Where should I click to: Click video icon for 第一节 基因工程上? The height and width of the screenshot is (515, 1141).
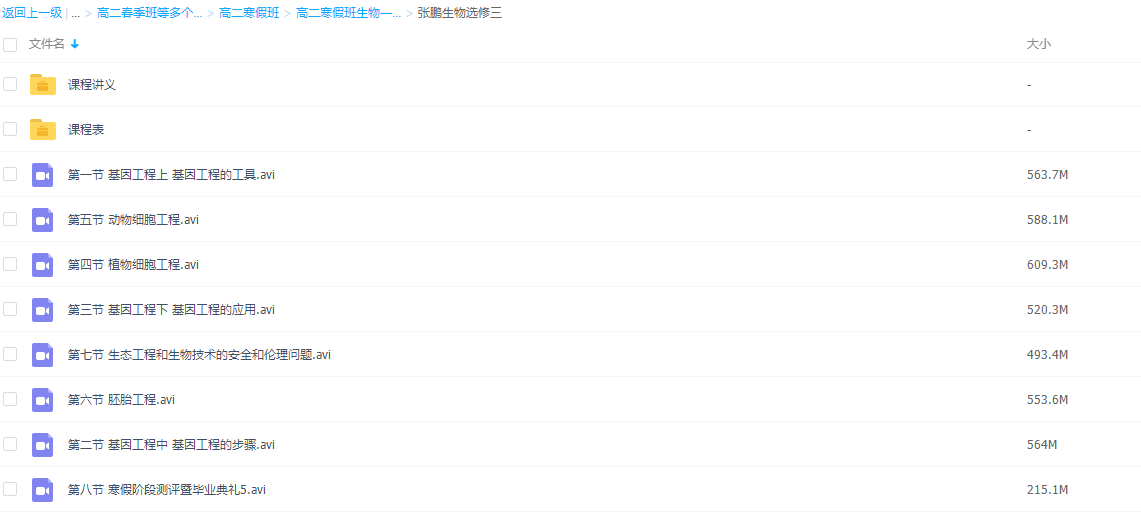(x=42, y=175)
